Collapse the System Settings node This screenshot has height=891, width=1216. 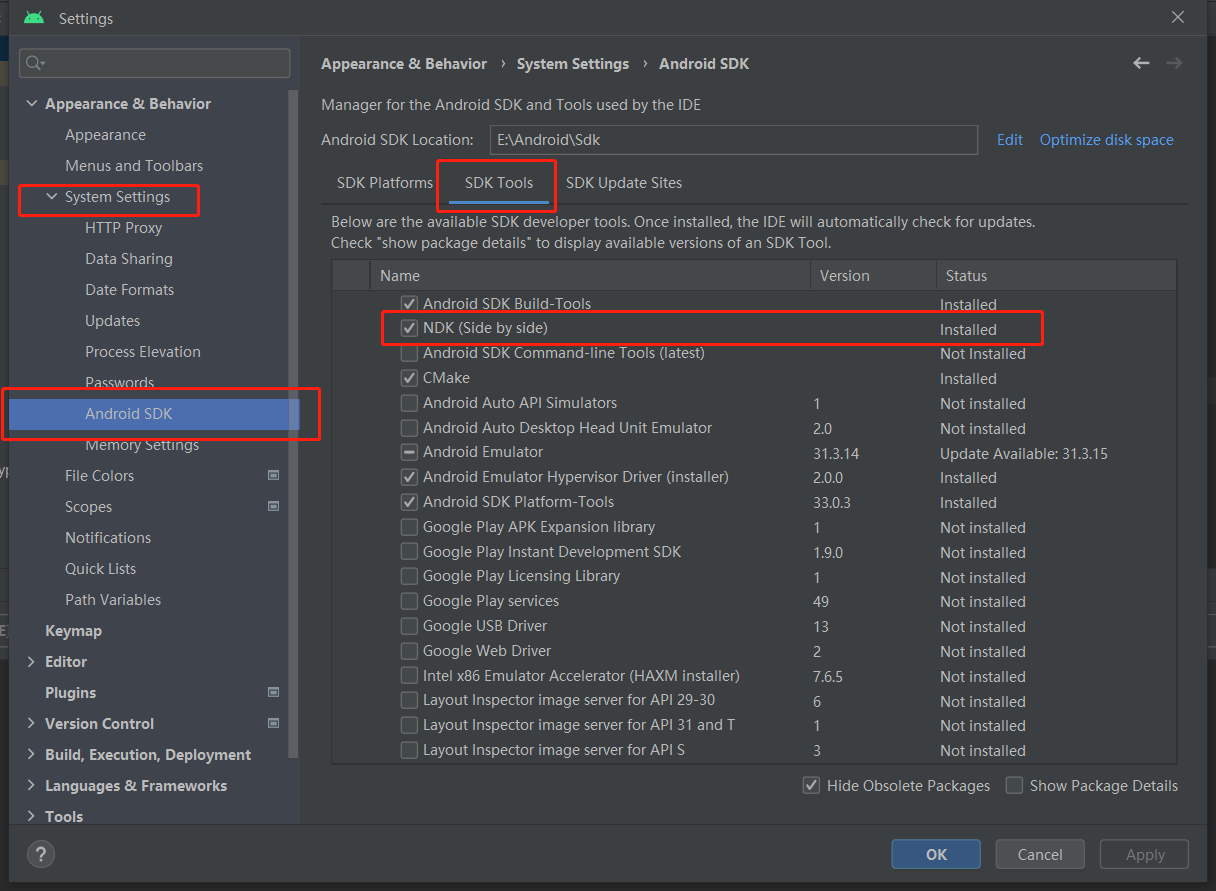tap(52, 197)
